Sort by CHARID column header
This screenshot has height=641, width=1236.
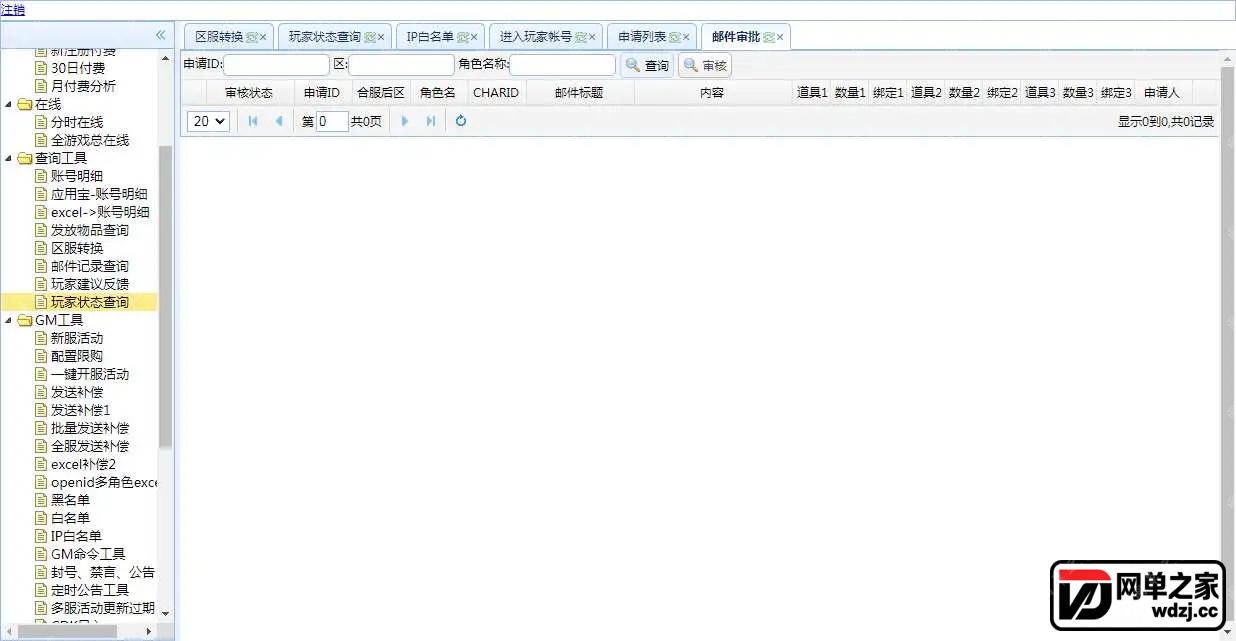pyautogui.click(x=496, y=92)
